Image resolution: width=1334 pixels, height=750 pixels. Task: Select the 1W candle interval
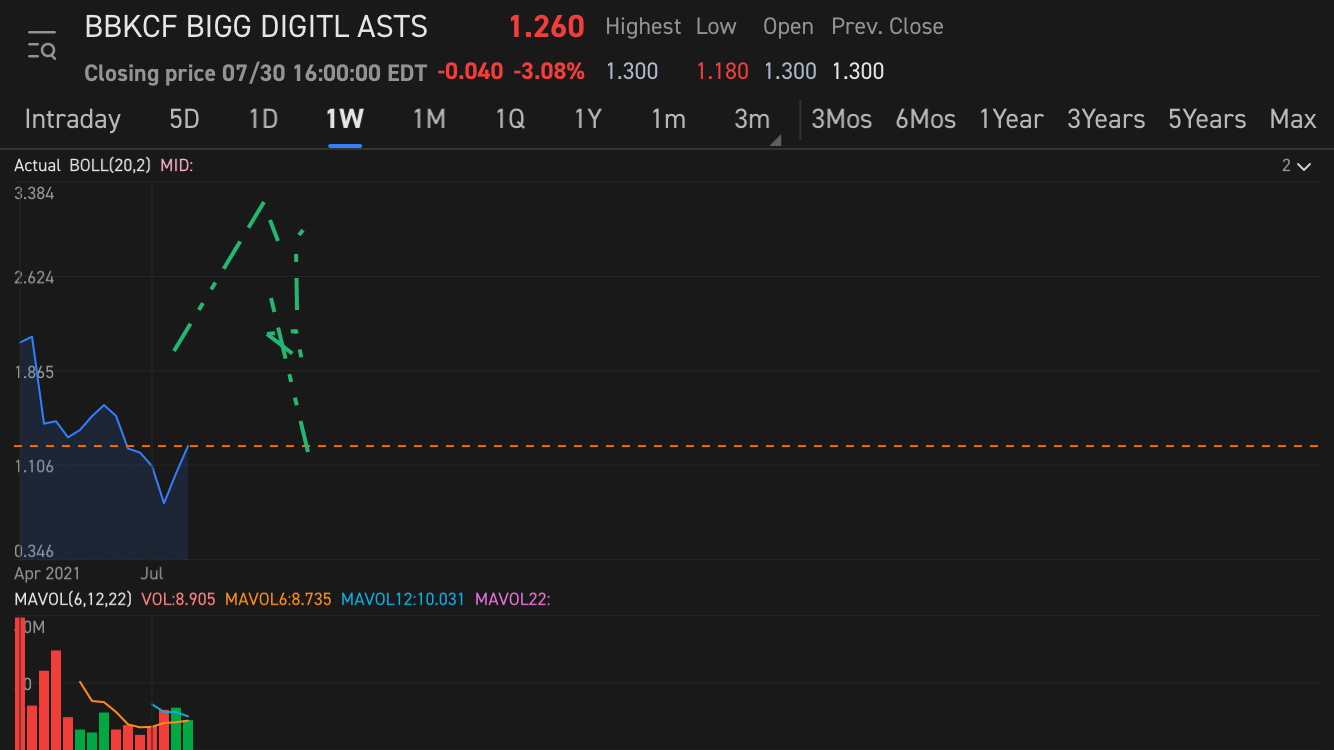[345, 119]
